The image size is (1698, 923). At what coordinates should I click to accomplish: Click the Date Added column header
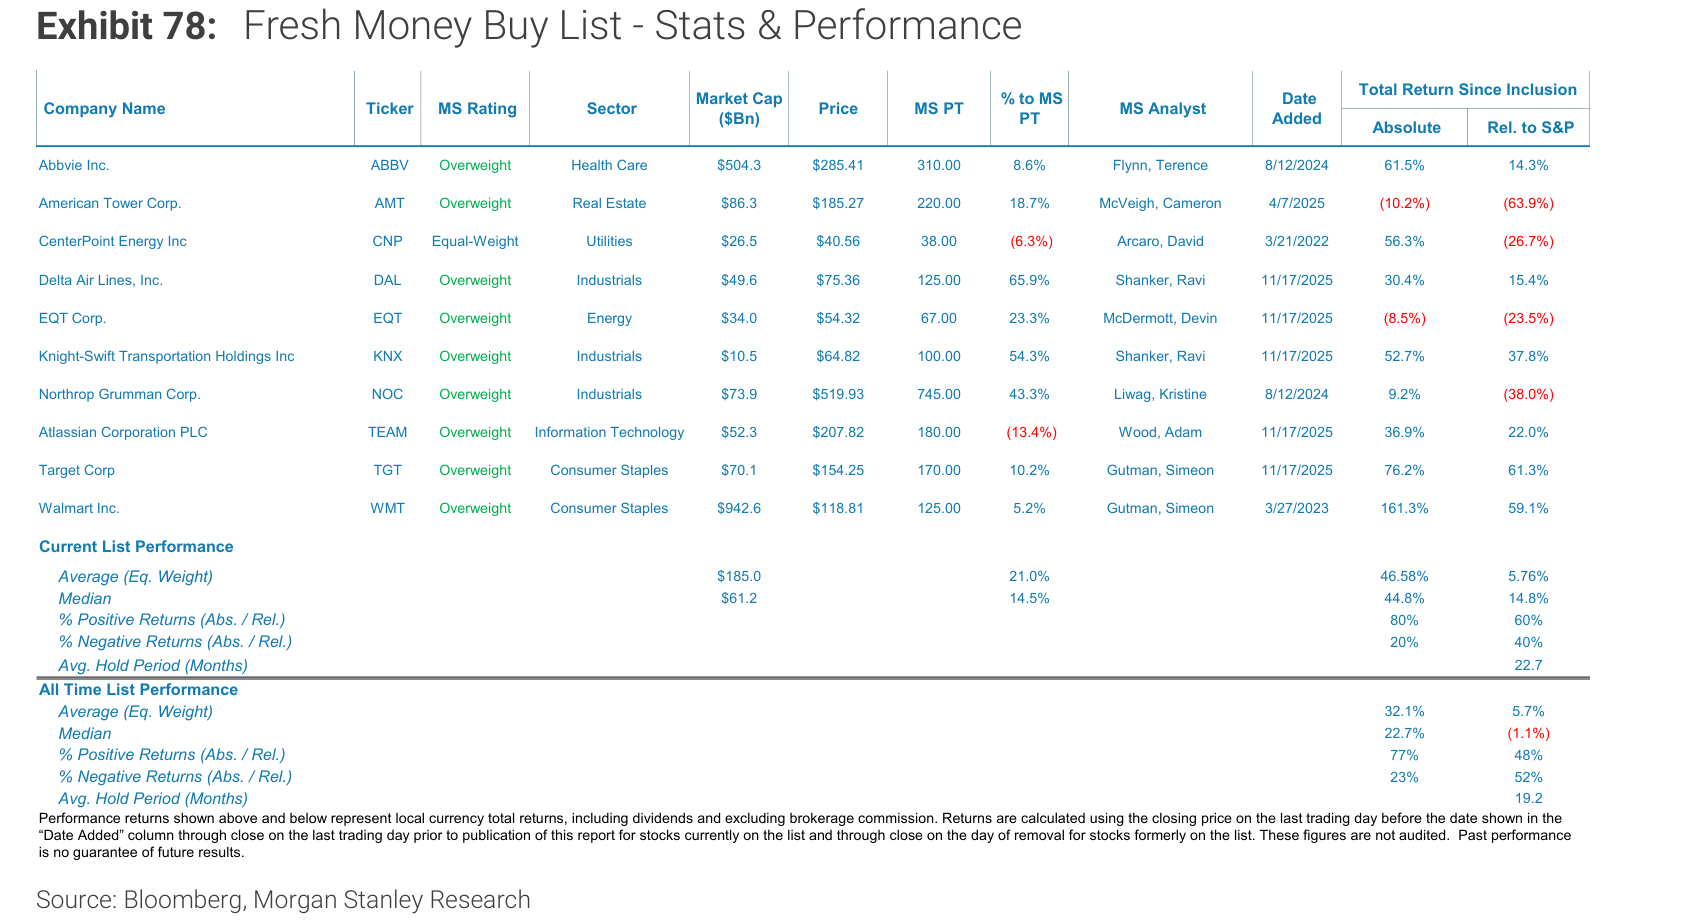(1297, 109)
